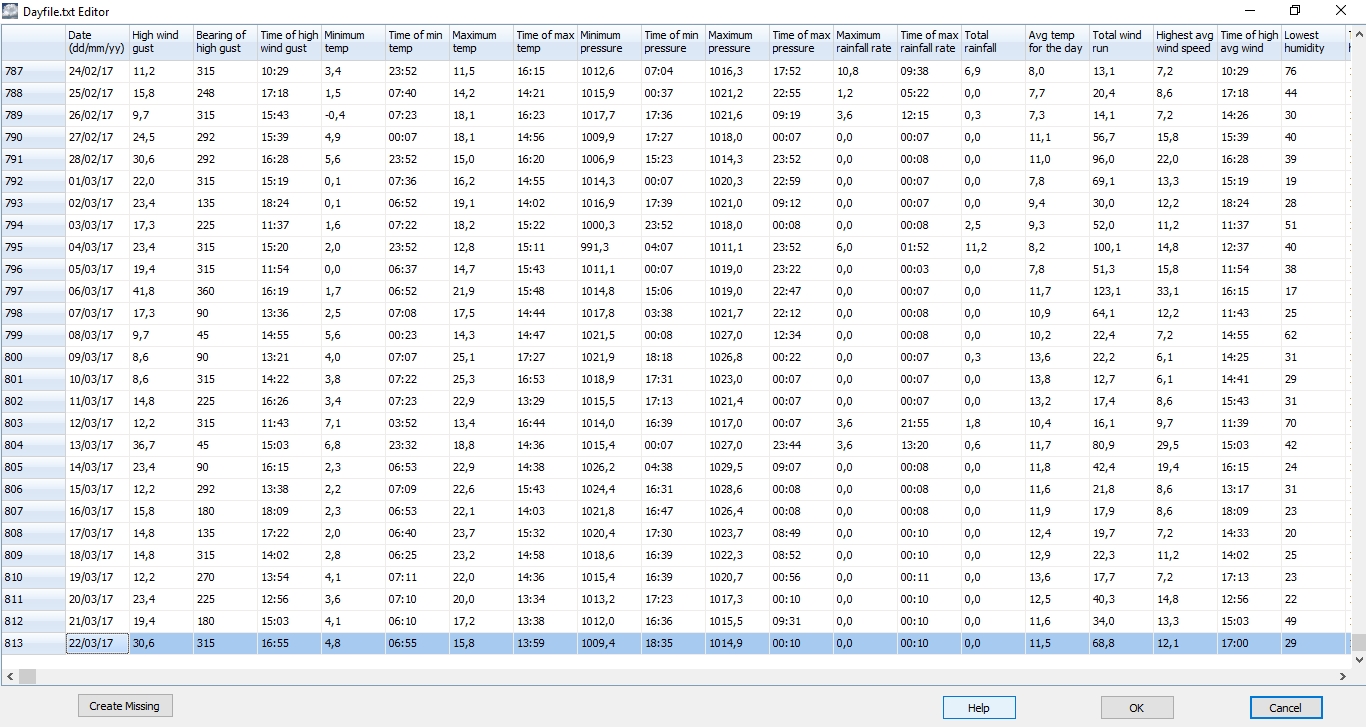This screenshot has width=1366, height=727.
Task: Select row header 787
Action: click(x=32, y=71)
